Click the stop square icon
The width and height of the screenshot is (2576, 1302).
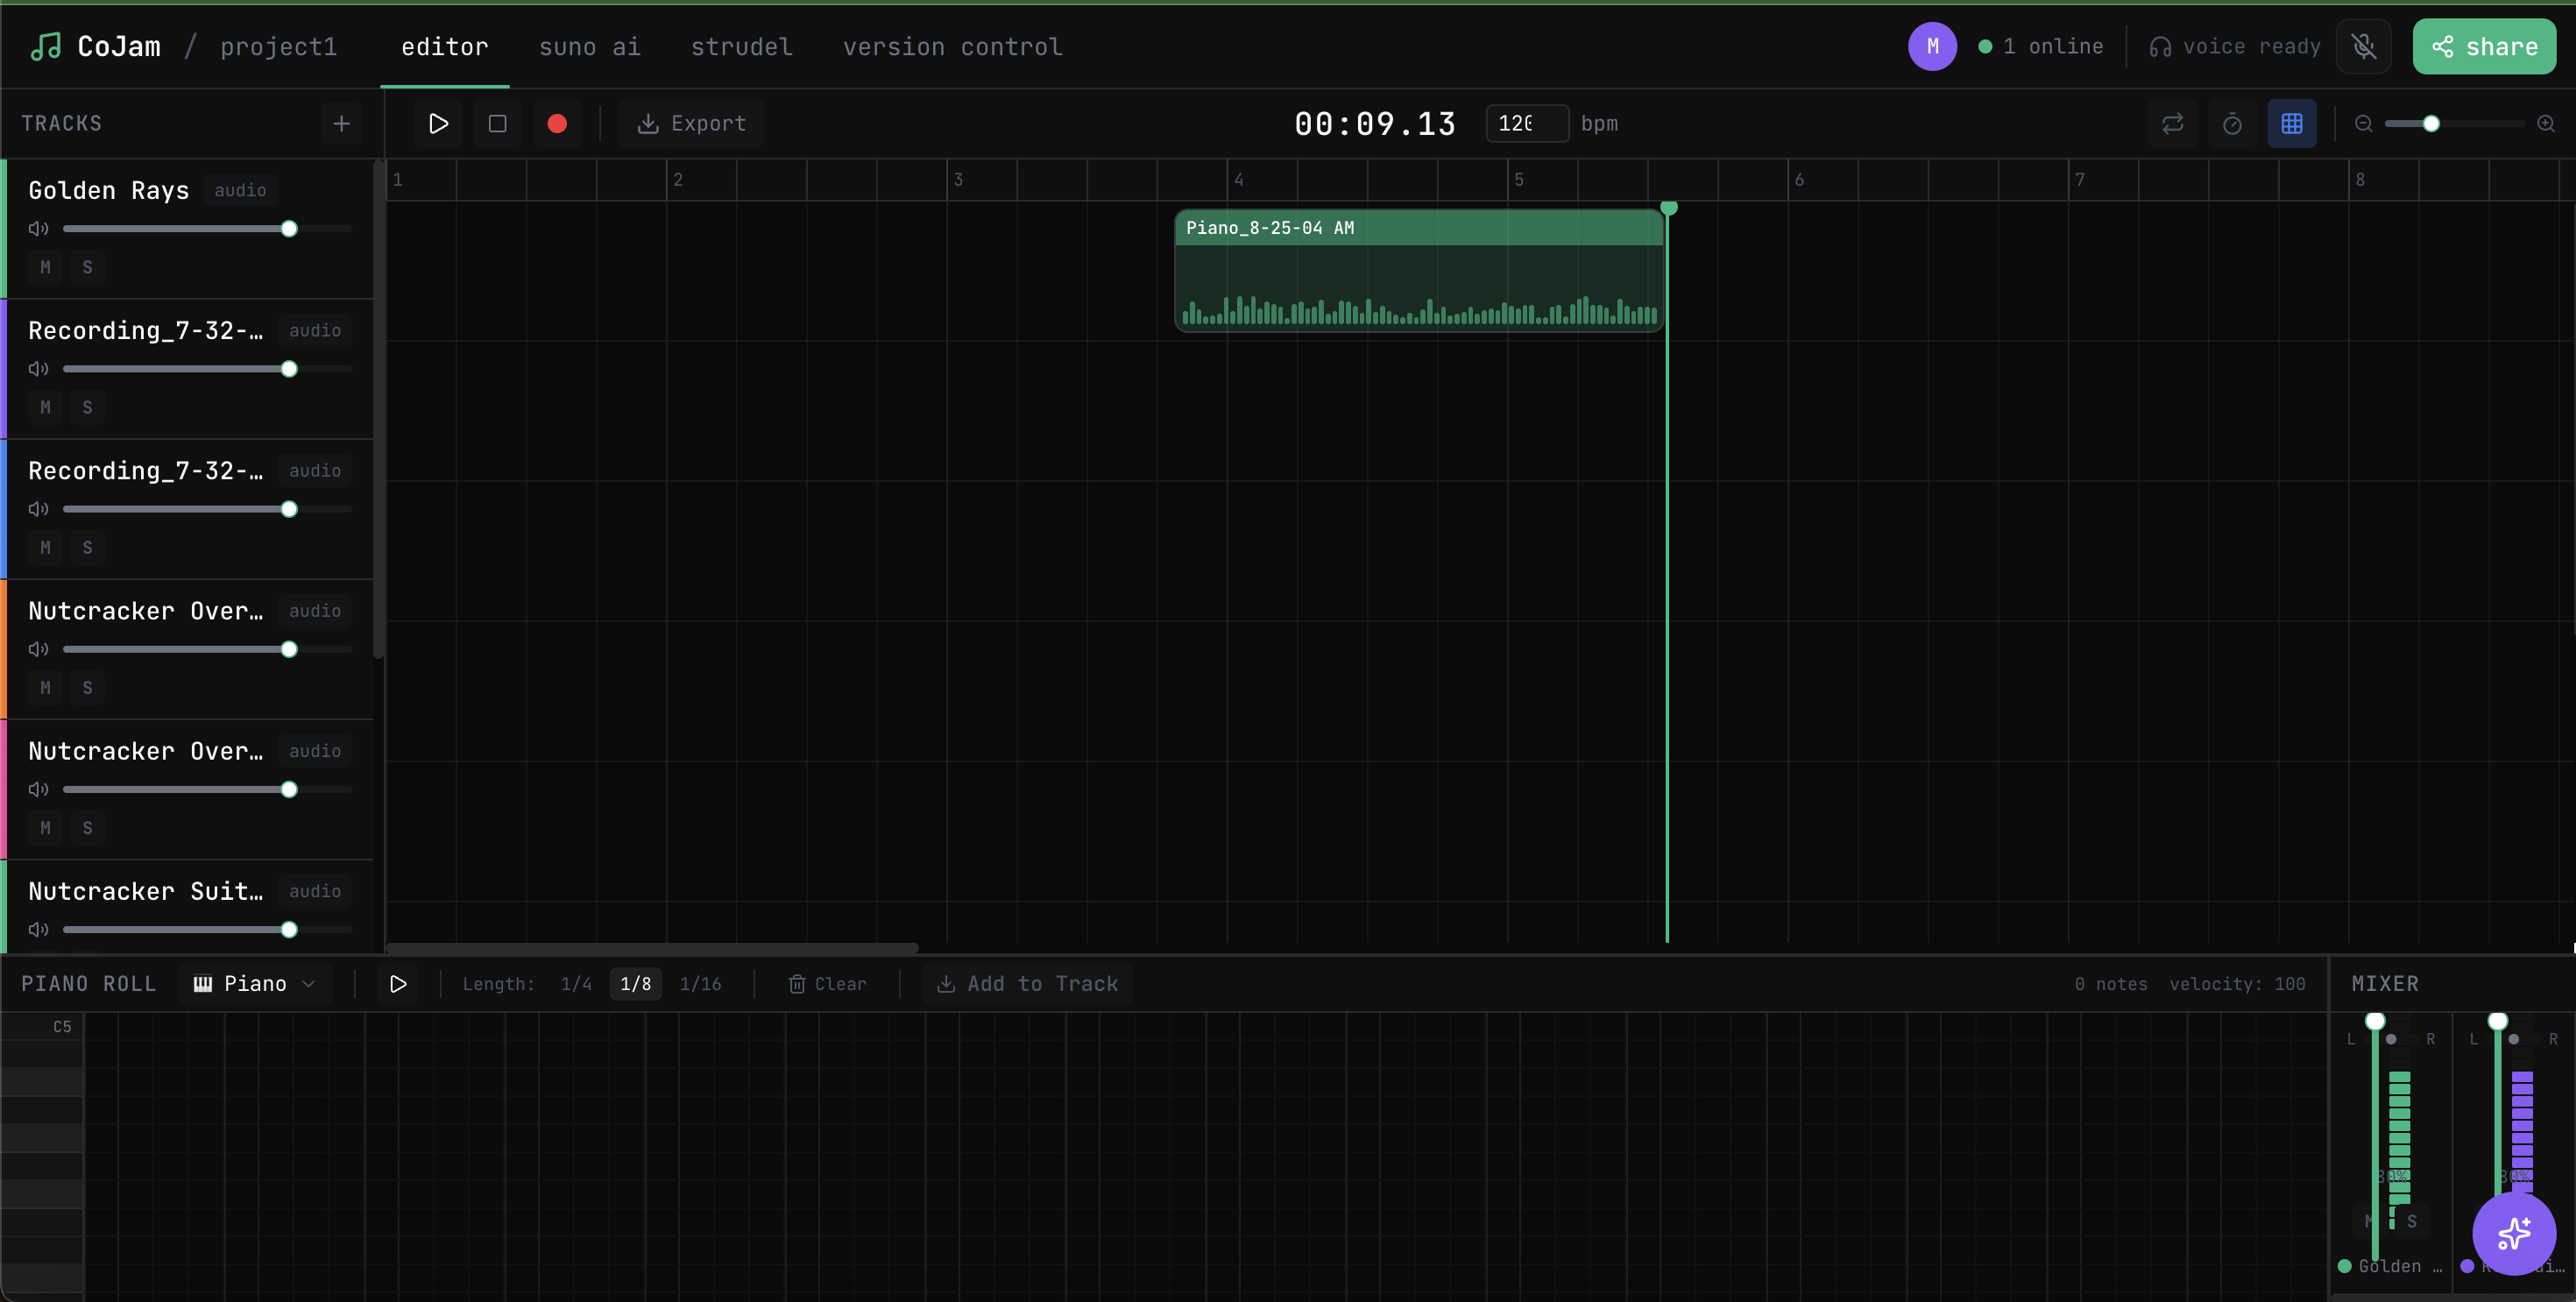tap(497, 123)
